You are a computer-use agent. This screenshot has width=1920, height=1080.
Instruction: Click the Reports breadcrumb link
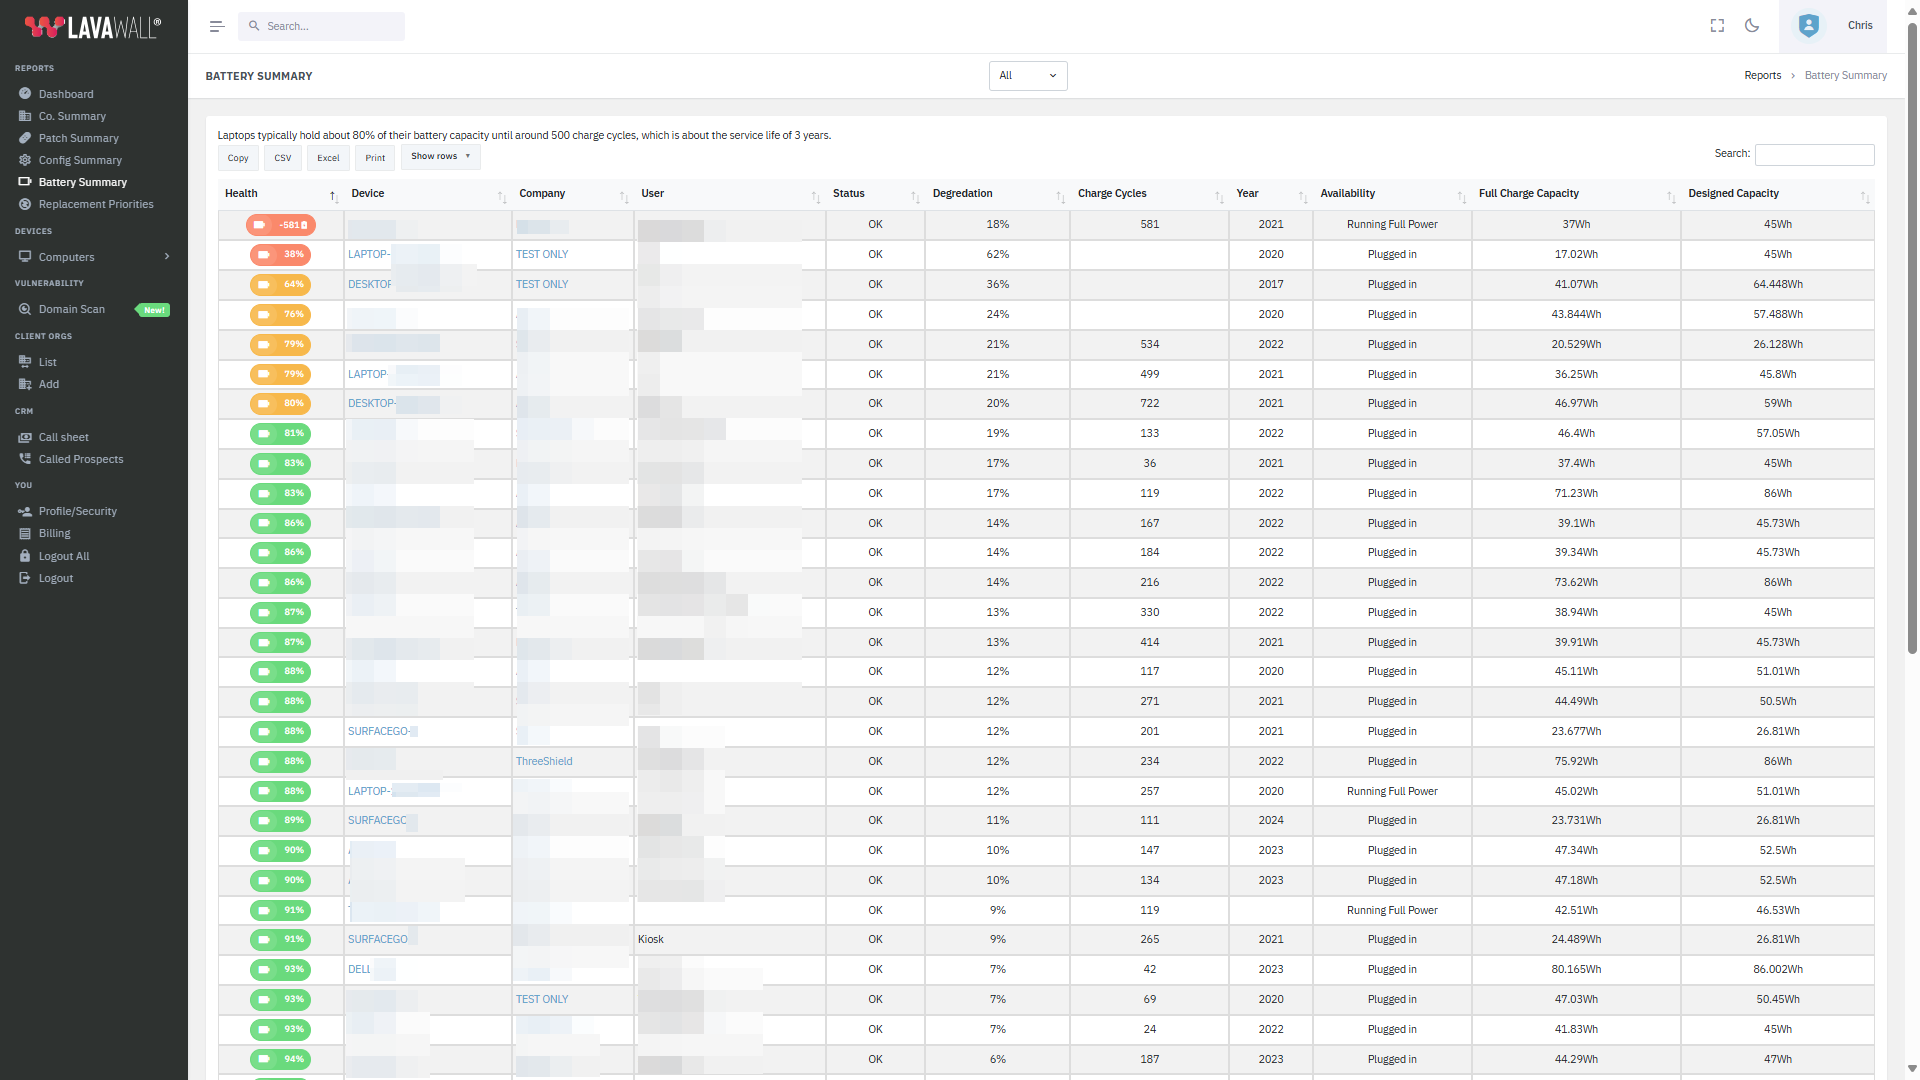tap(1762, 76)
